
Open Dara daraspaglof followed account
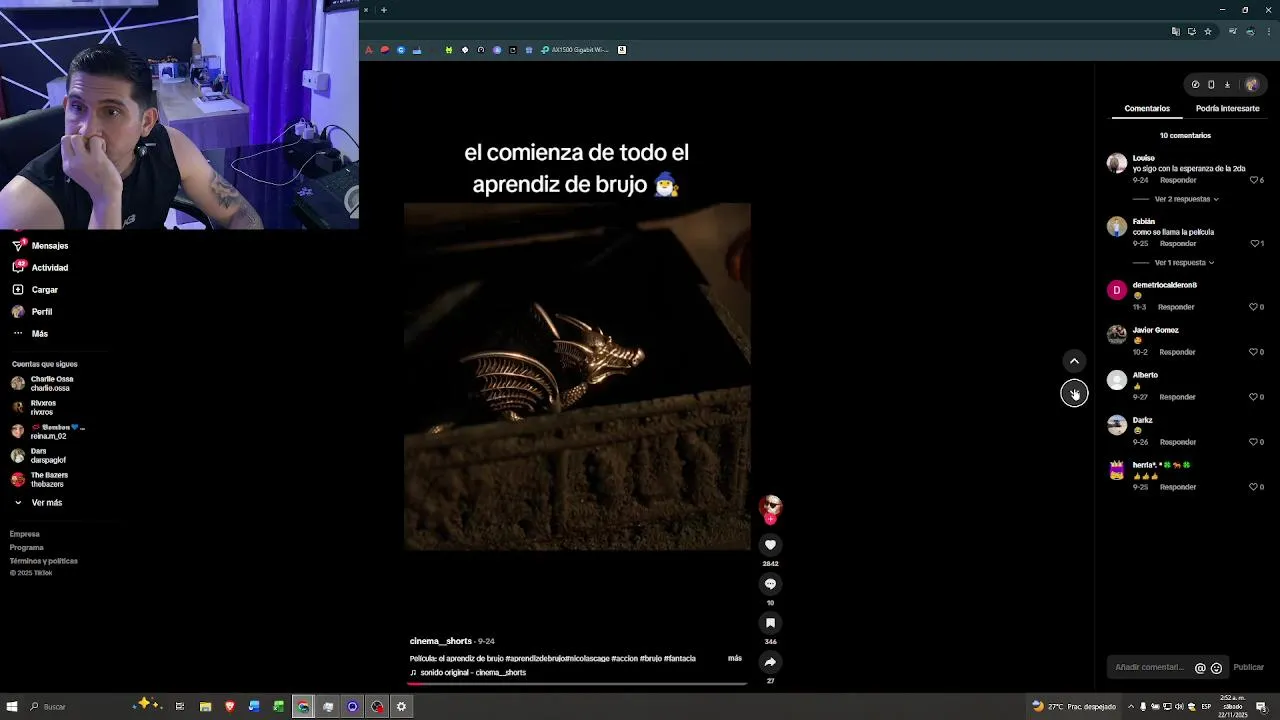(39, 456)
